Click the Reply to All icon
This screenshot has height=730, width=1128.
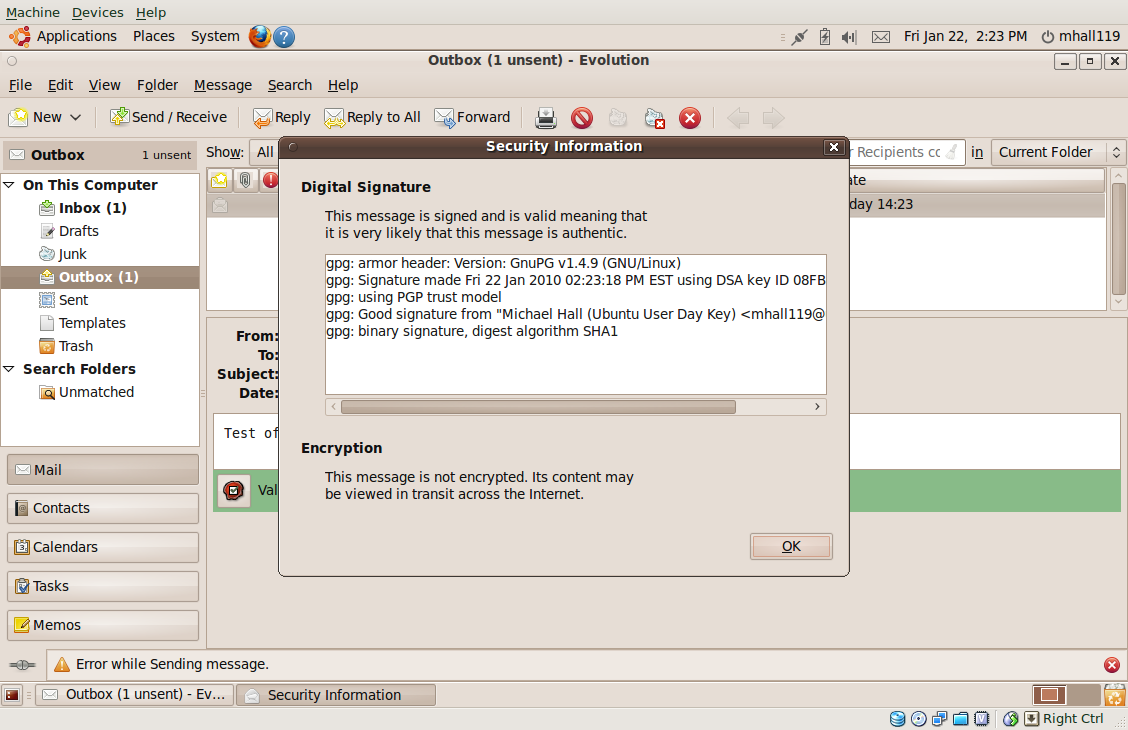pos(334,118)
